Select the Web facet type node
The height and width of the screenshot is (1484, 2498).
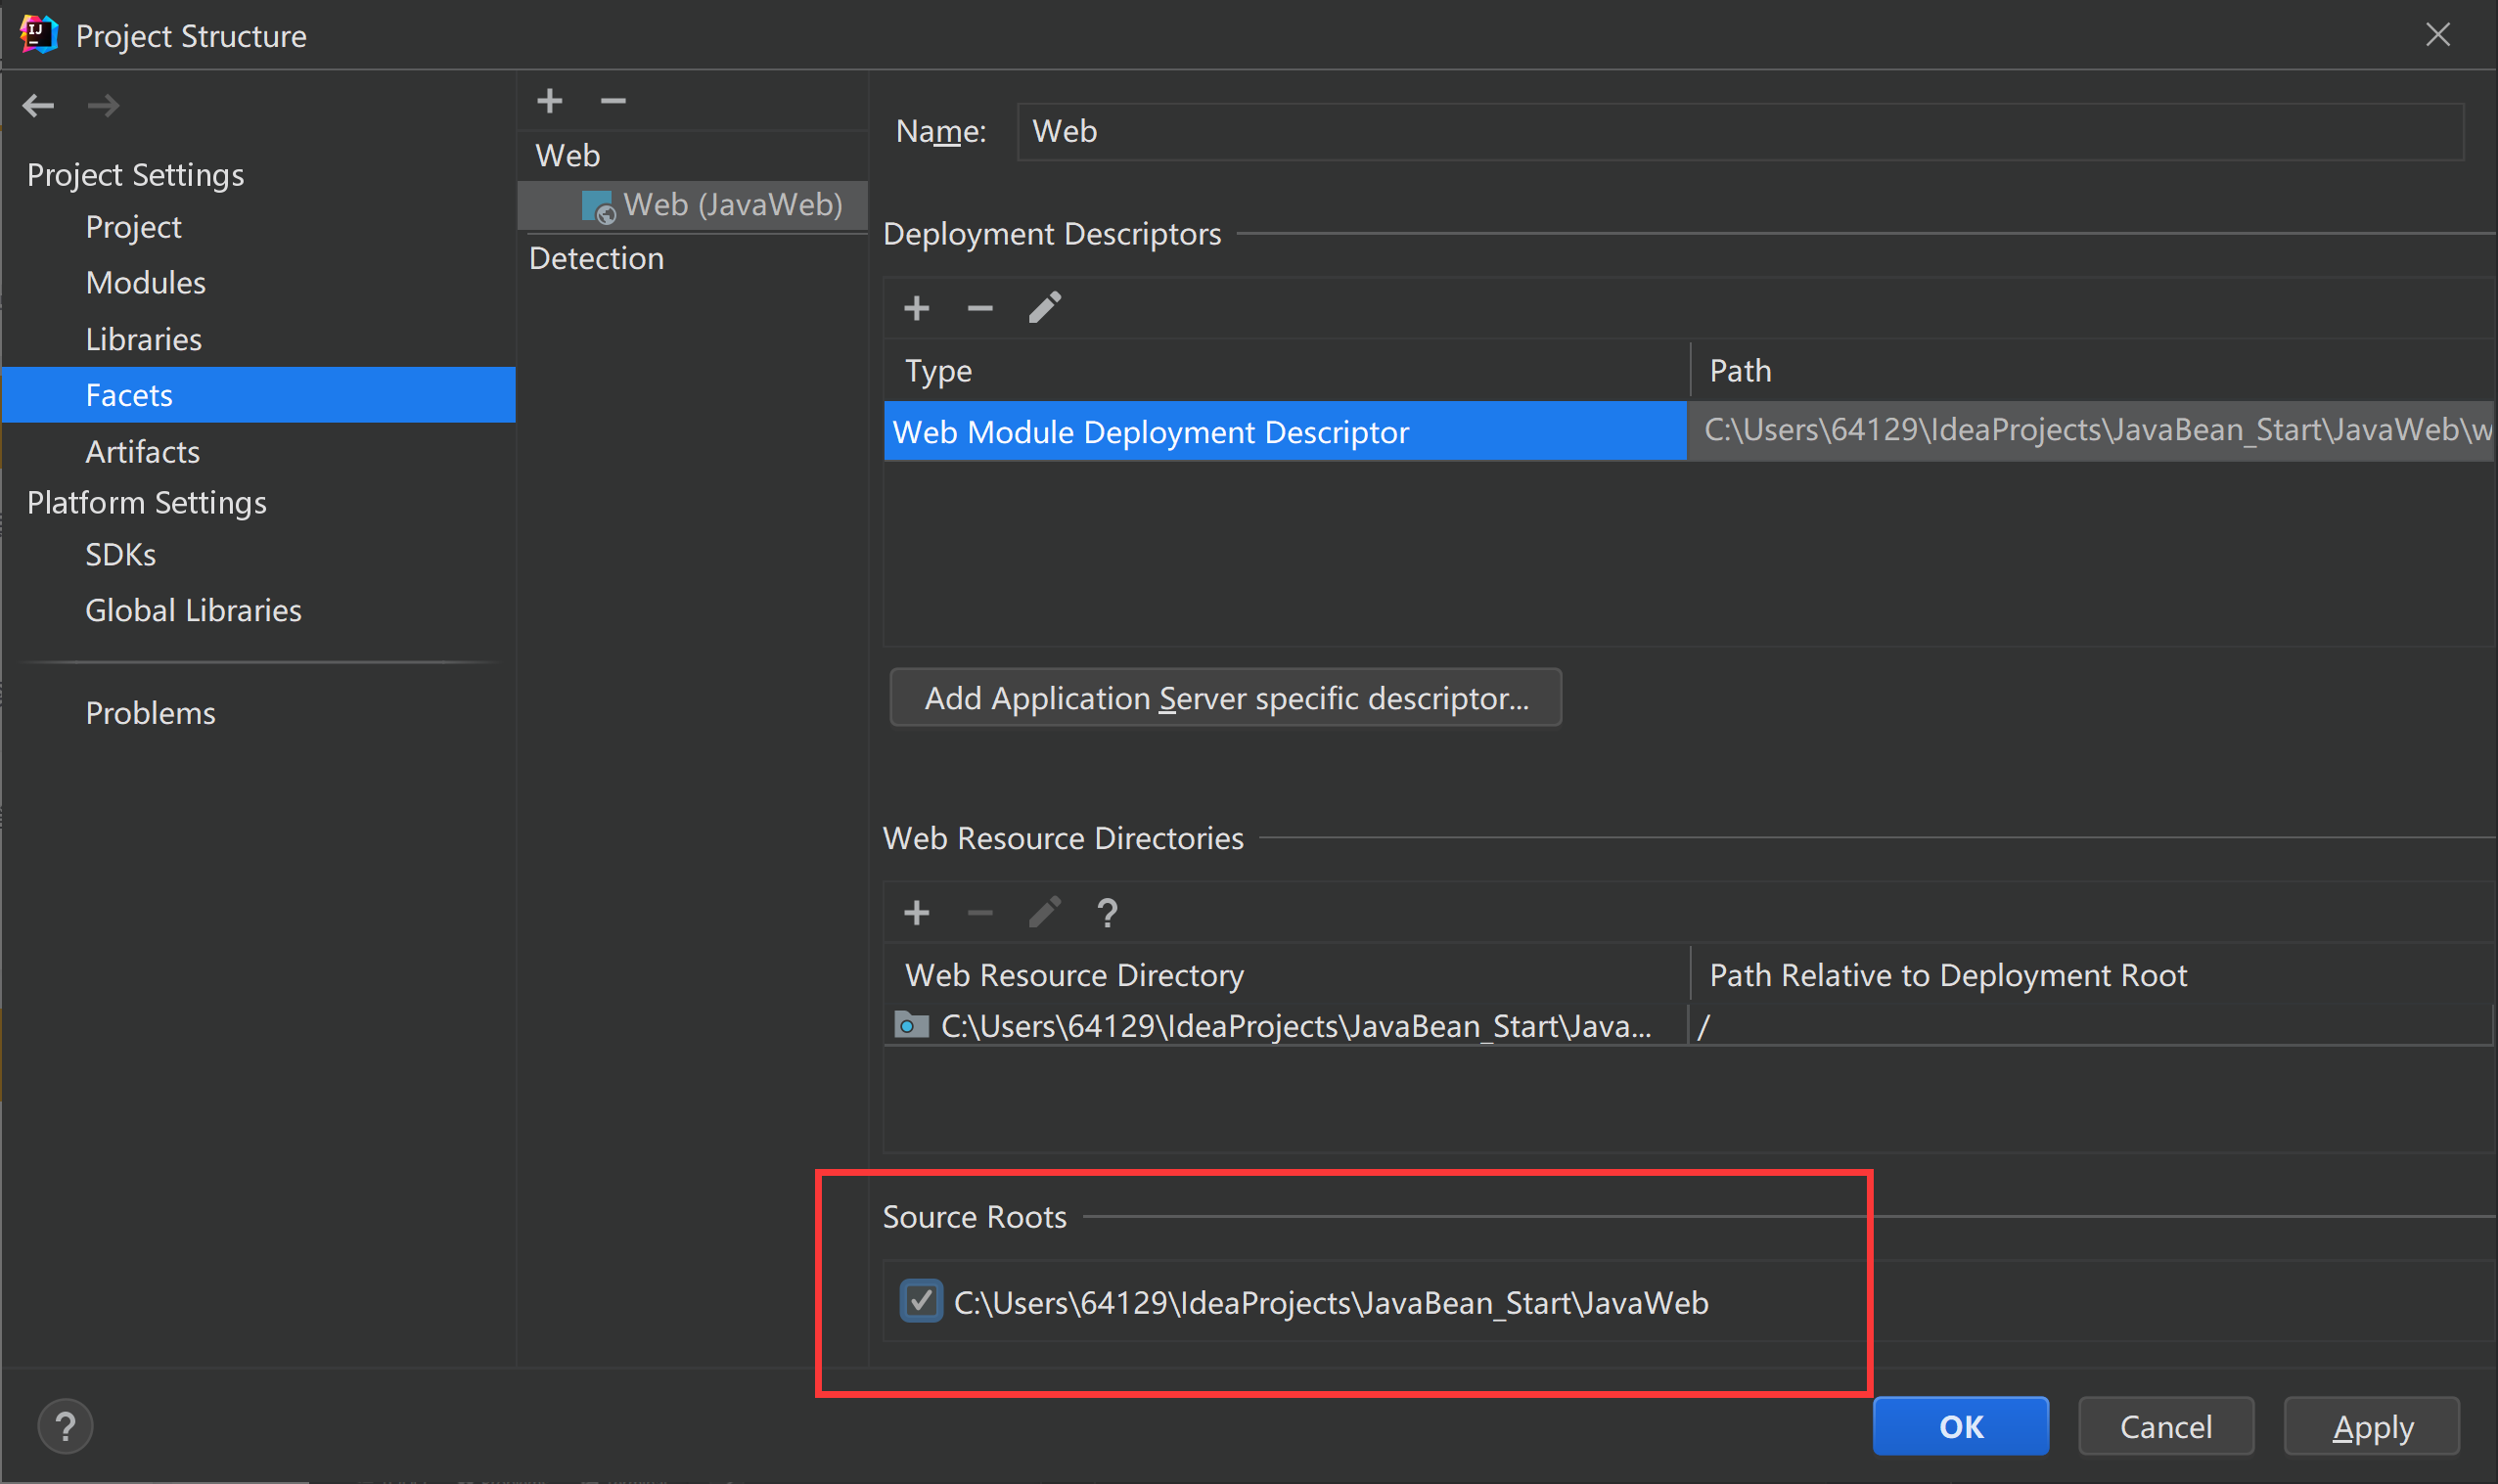[567, 155]
